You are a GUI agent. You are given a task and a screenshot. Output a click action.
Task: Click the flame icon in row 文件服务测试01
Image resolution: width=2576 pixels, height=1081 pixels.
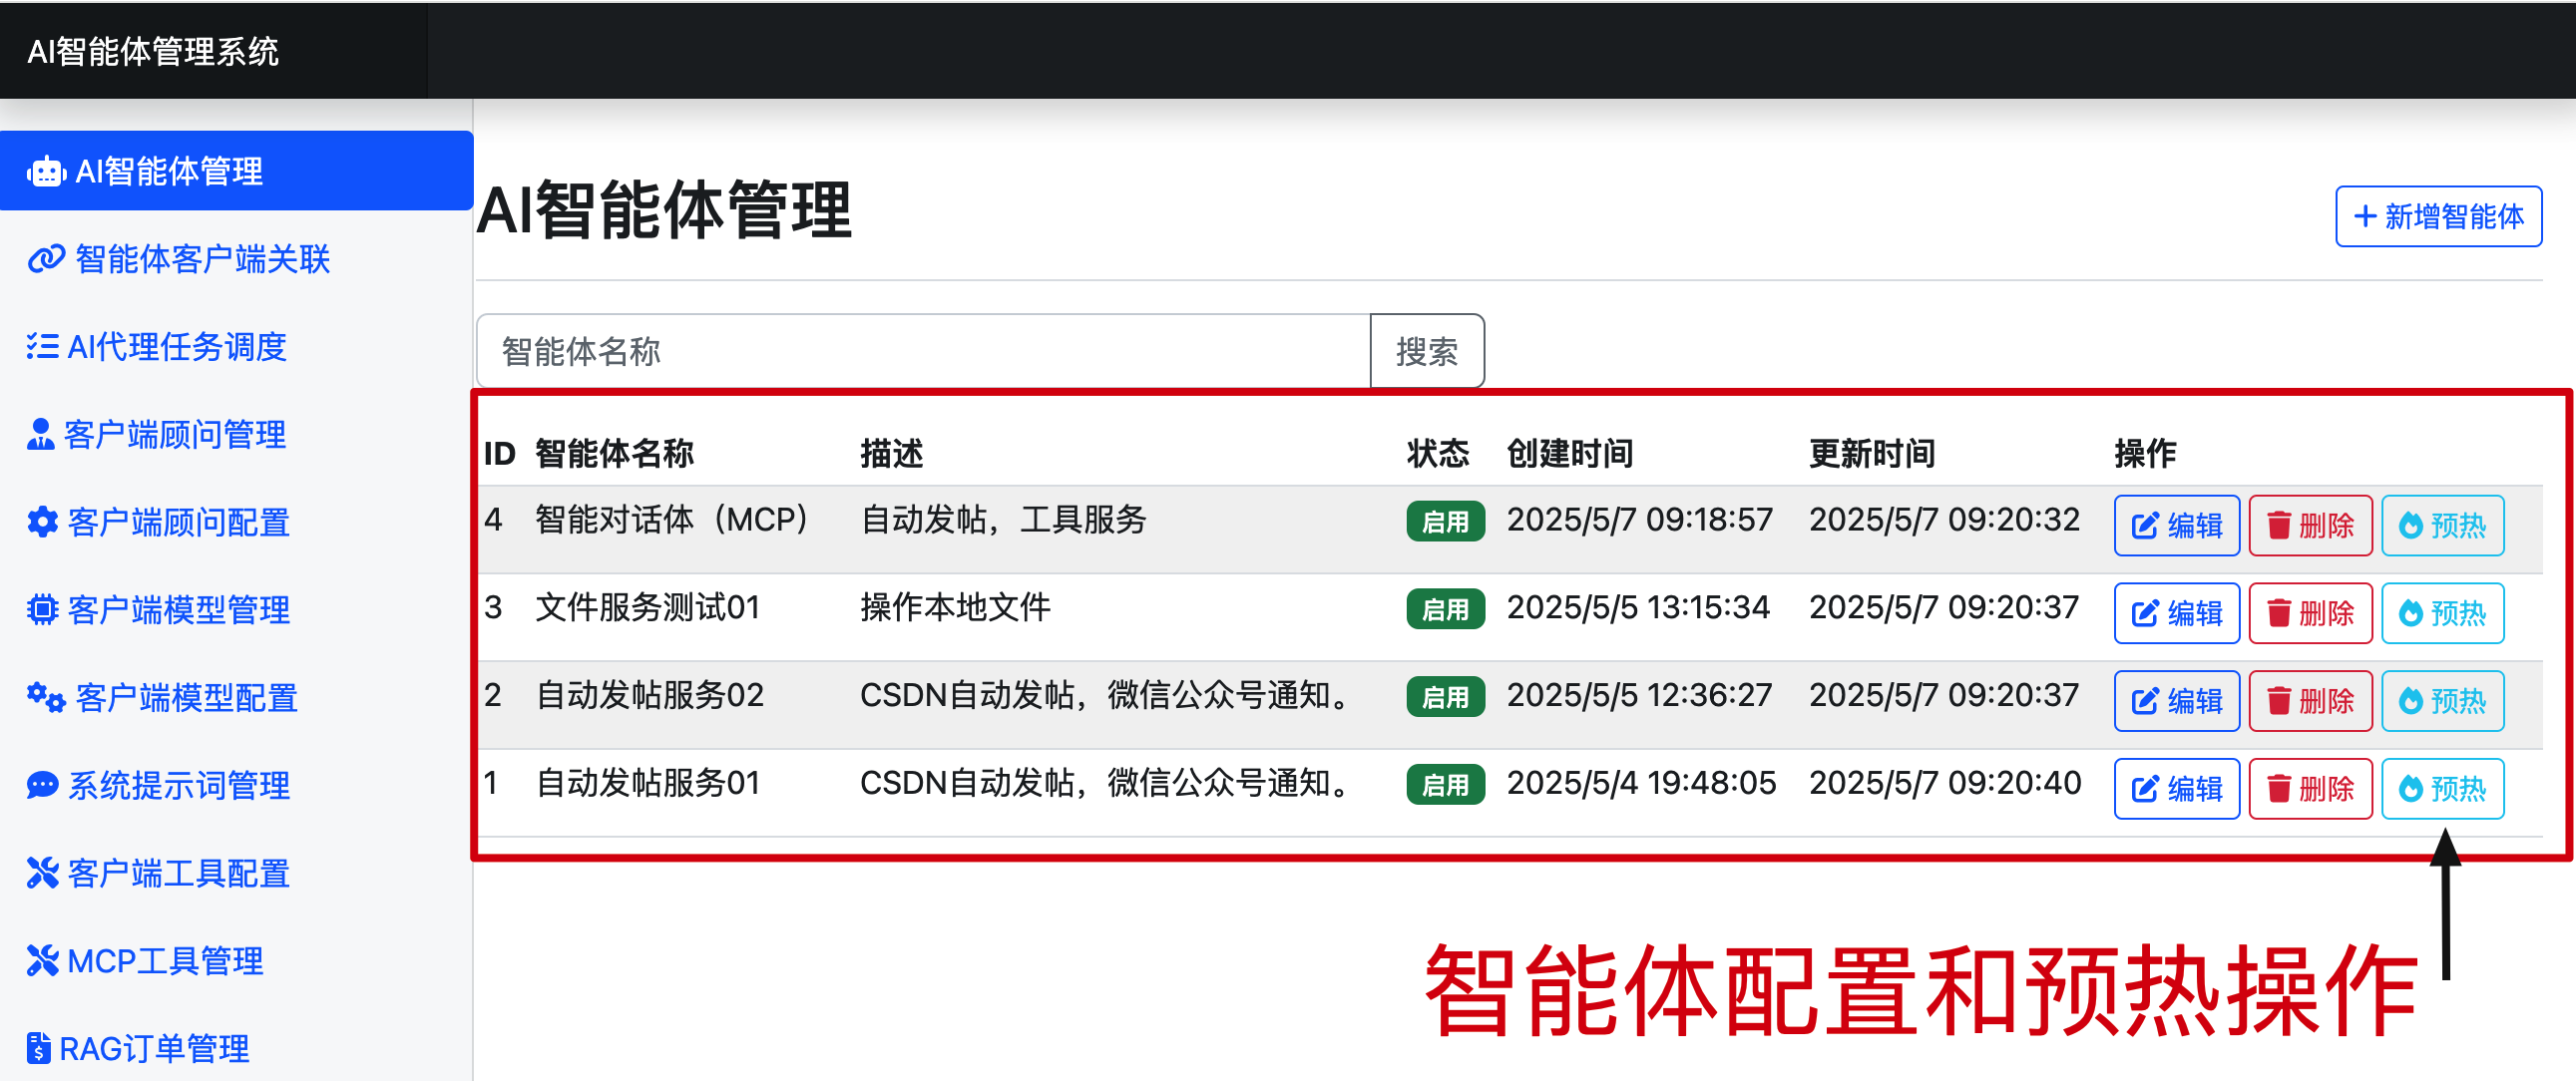2411,614
